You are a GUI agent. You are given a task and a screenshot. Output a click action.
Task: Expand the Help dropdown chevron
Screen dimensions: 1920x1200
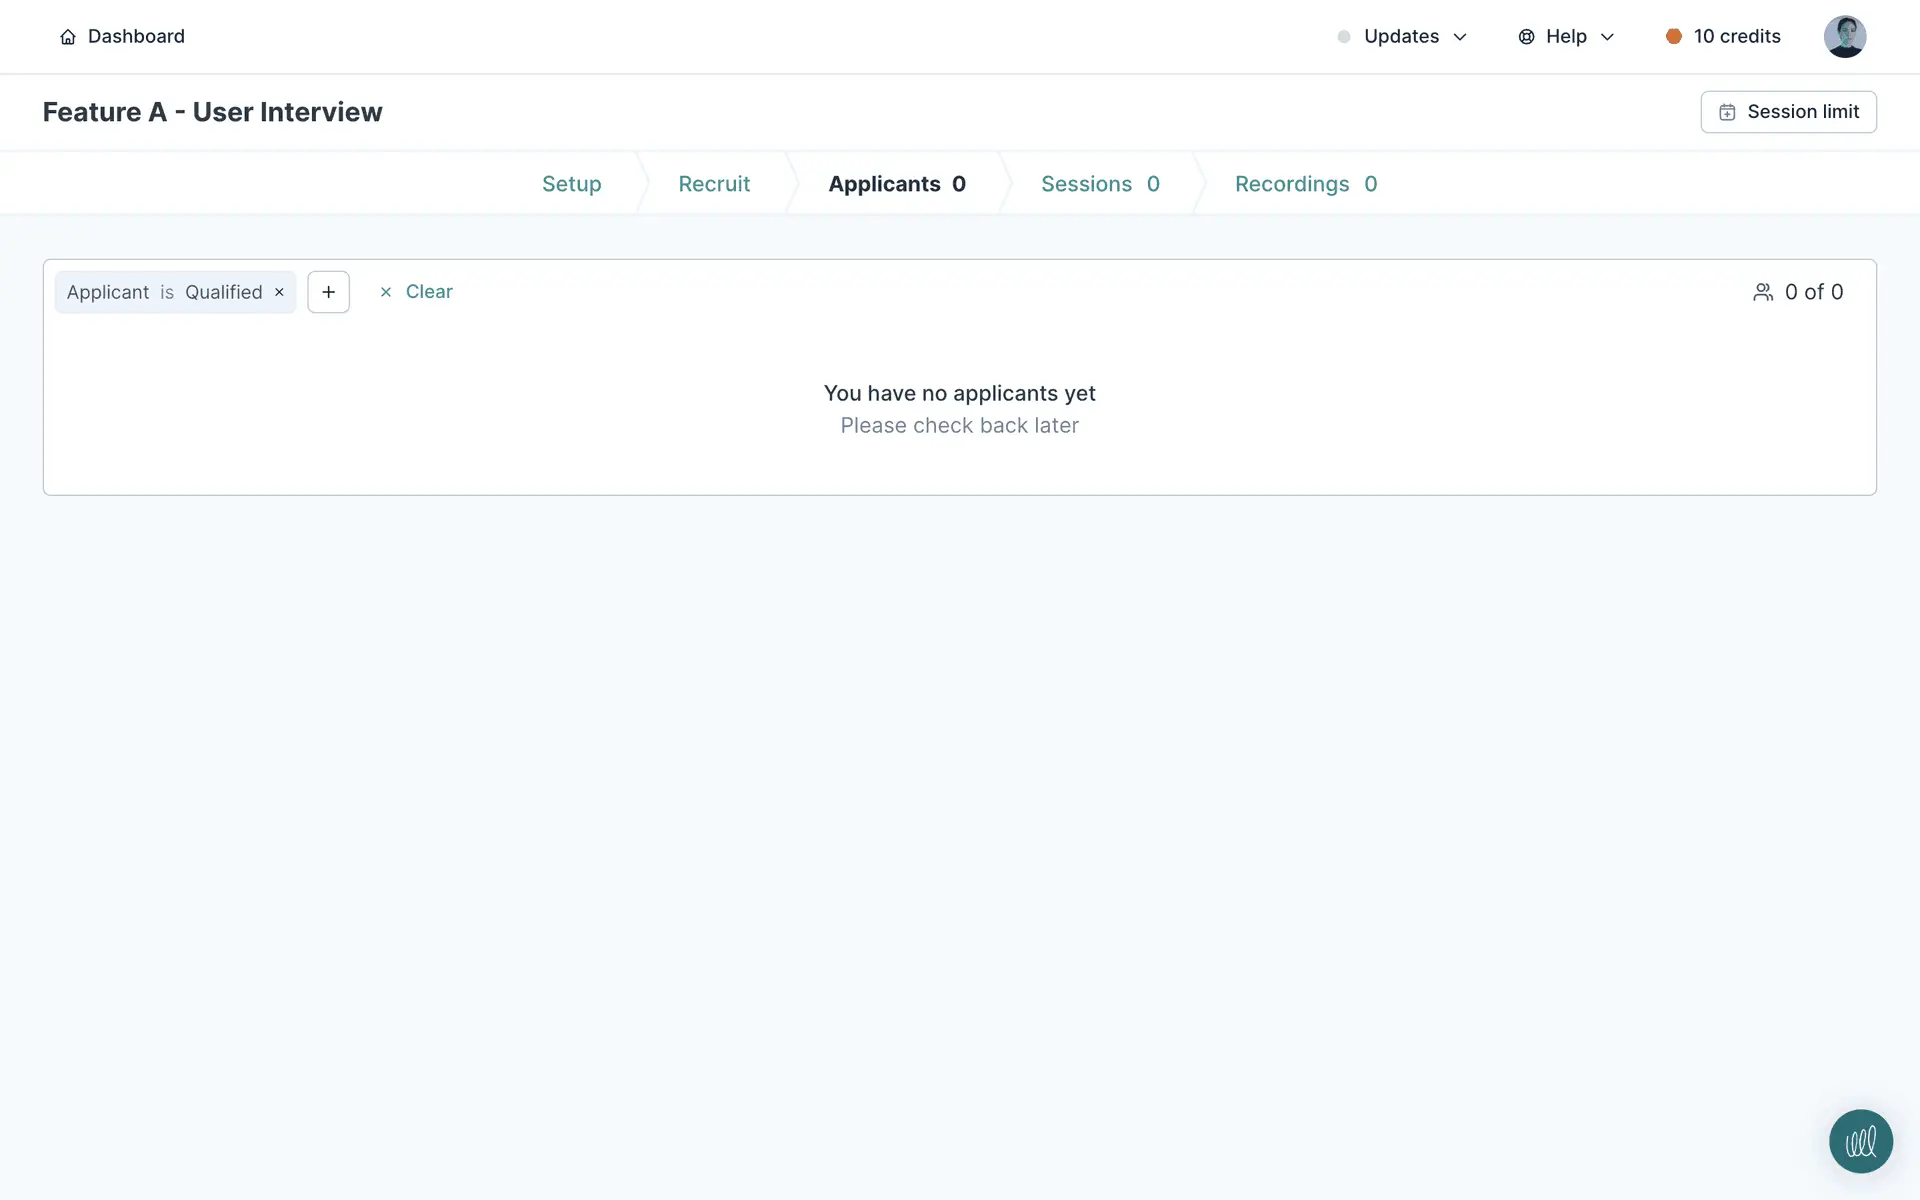point(1607,37)
